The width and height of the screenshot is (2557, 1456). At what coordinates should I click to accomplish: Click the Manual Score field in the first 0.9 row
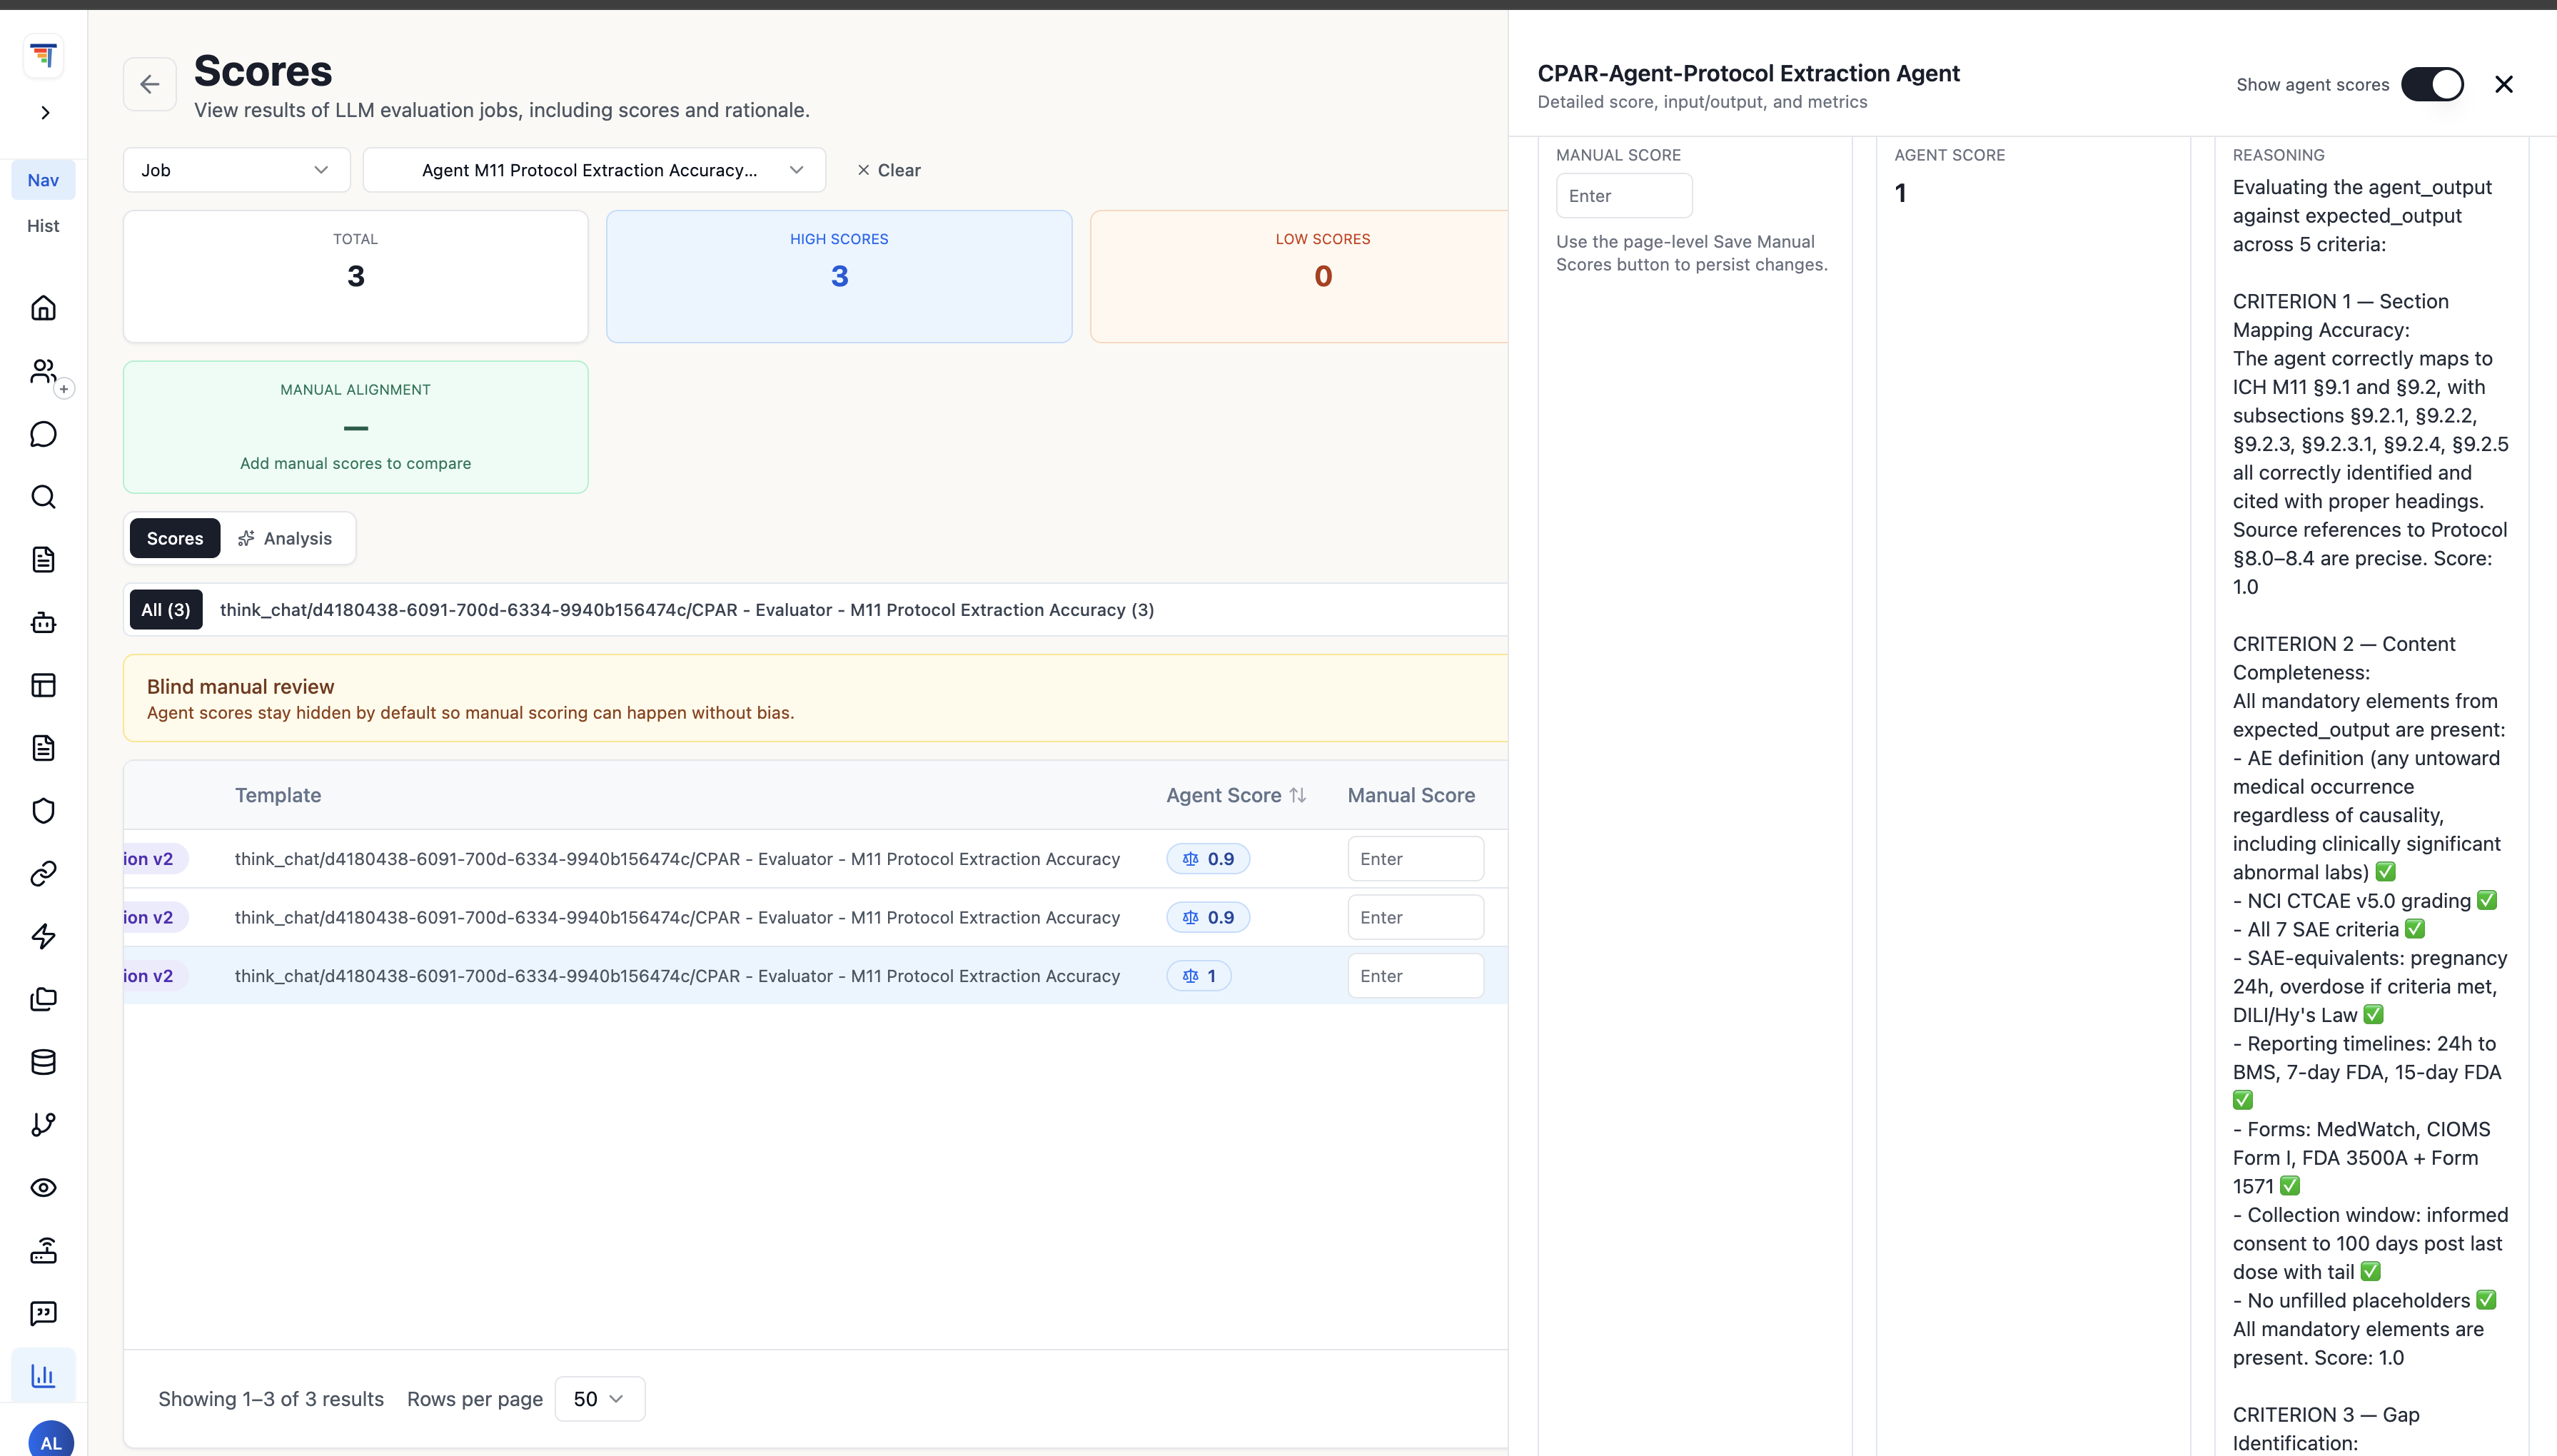pos(1415,859)
